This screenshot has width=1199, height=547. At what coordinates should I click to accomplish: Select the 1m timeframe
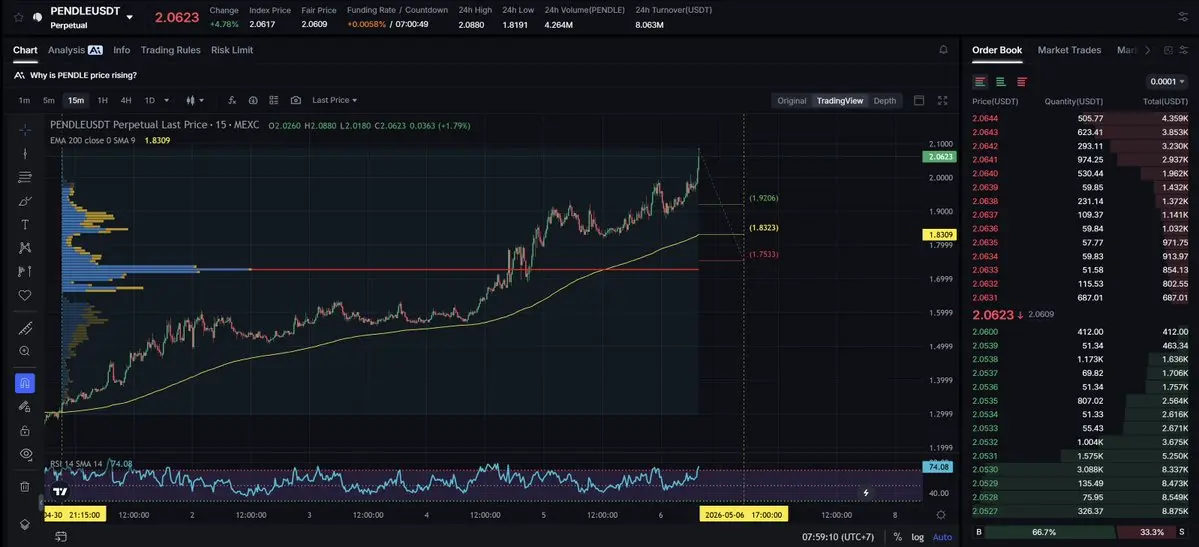click(24, 100)
